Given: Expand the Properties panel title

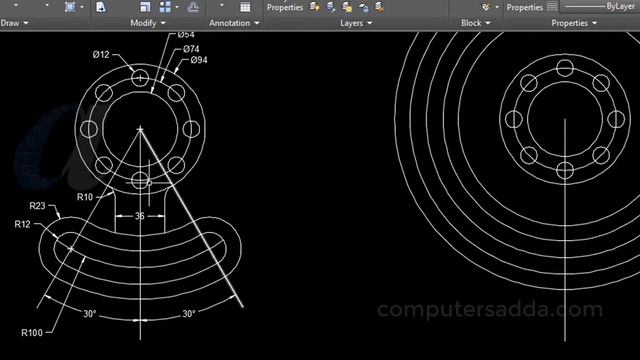Looking at the screenshot, I should (x=574, y=23).
